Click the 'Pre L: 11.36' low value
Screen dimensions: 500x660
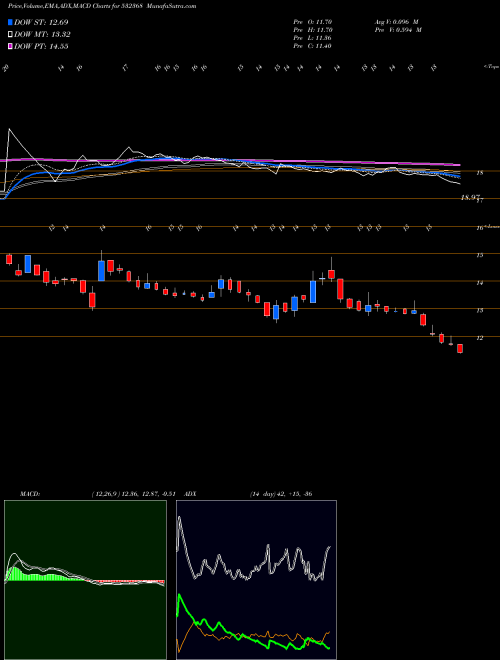point(314,38)
